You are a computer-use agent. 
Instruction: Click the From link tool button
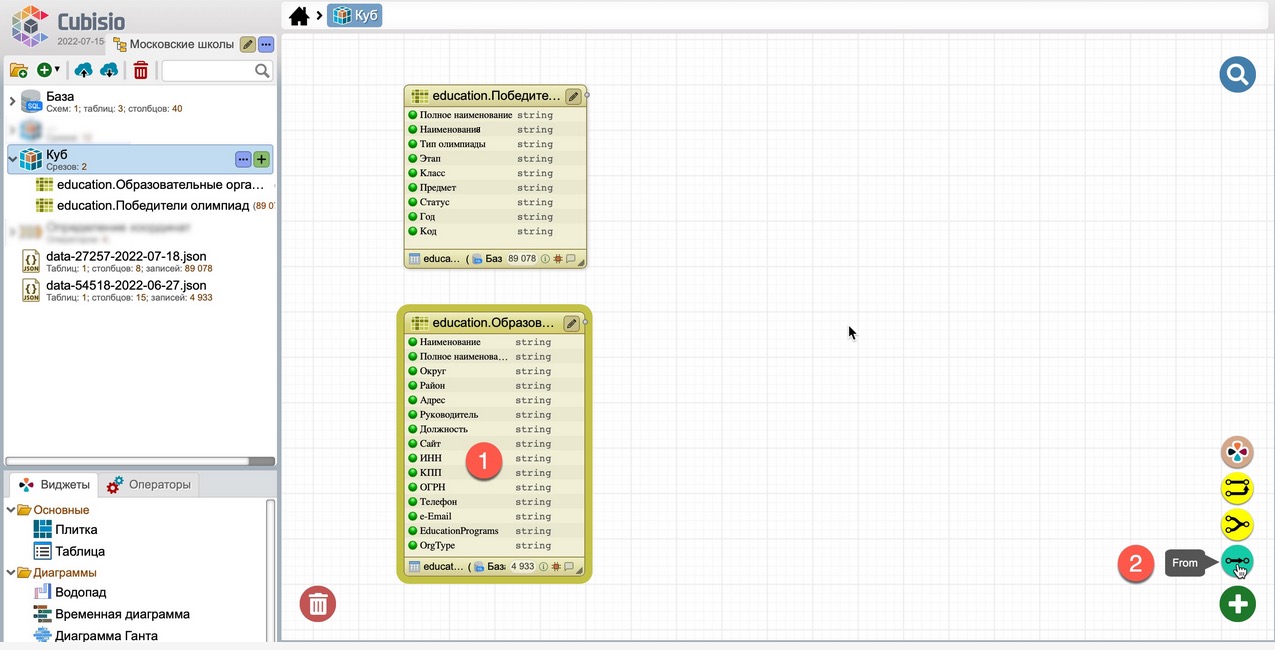tap(1237, 562)
